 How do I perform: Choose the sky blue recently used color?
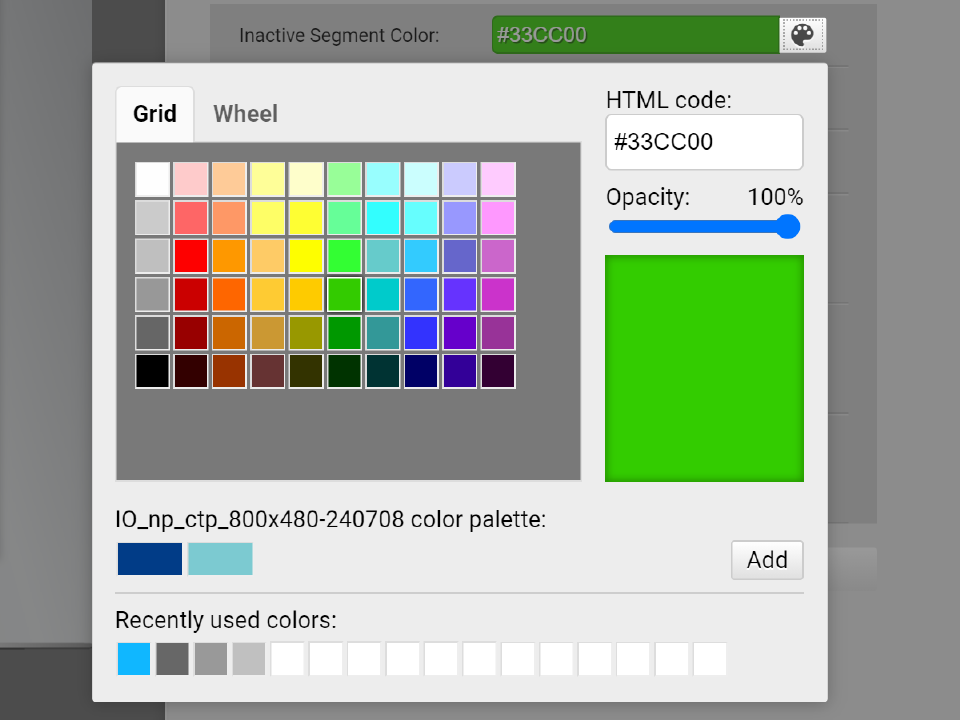[x=134, y=659]
